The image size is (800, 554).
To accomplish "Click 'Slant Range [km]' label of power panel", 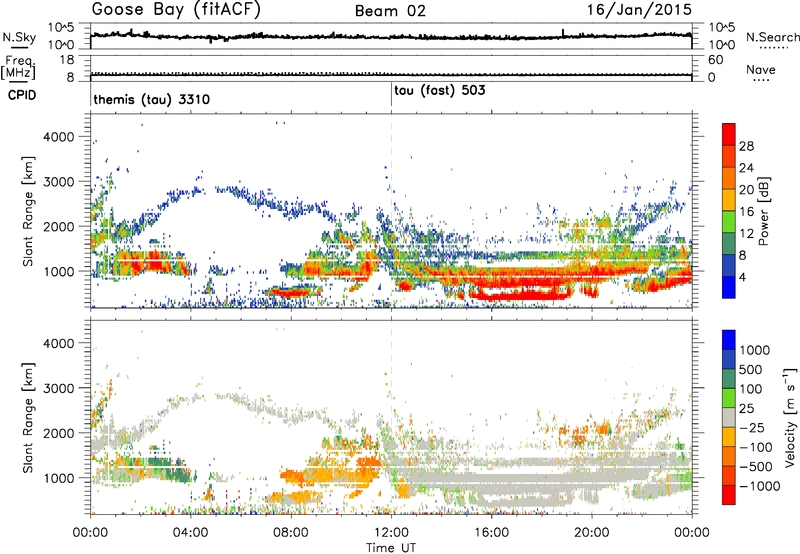I will click(x=28, y=211).
